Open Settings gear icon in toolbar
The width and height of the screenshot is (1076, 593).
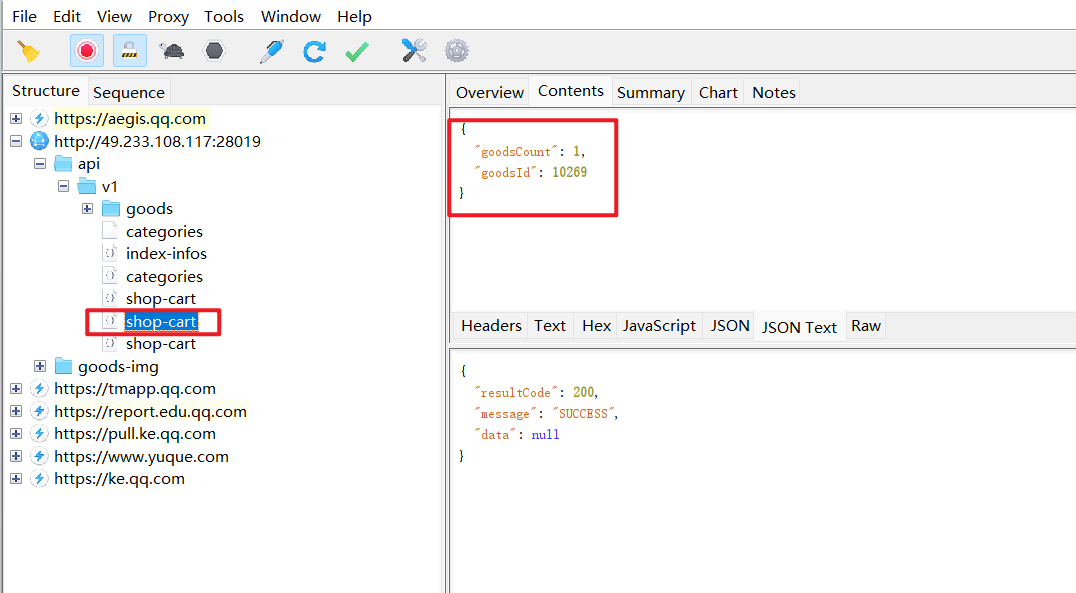pos(456,51)
